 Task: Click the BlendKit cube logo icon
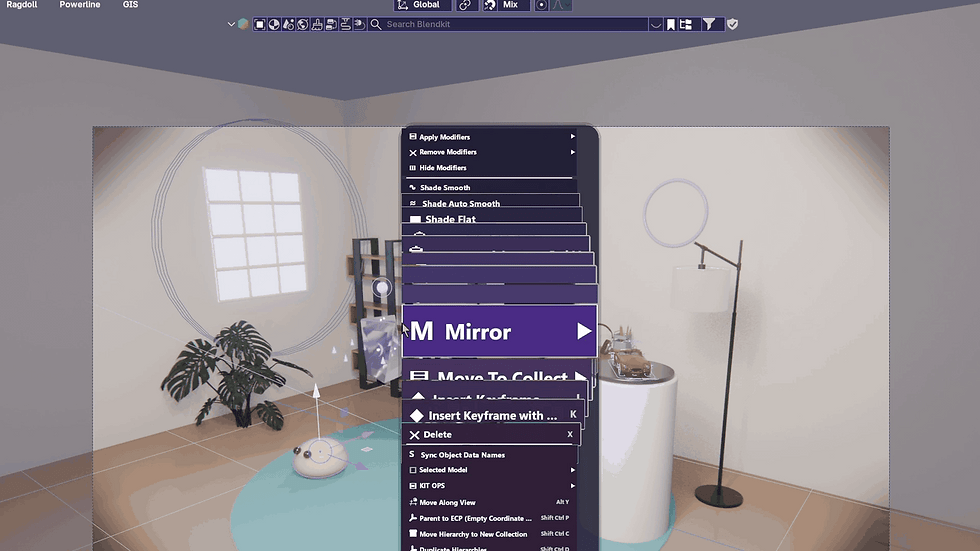pos(243,24)
